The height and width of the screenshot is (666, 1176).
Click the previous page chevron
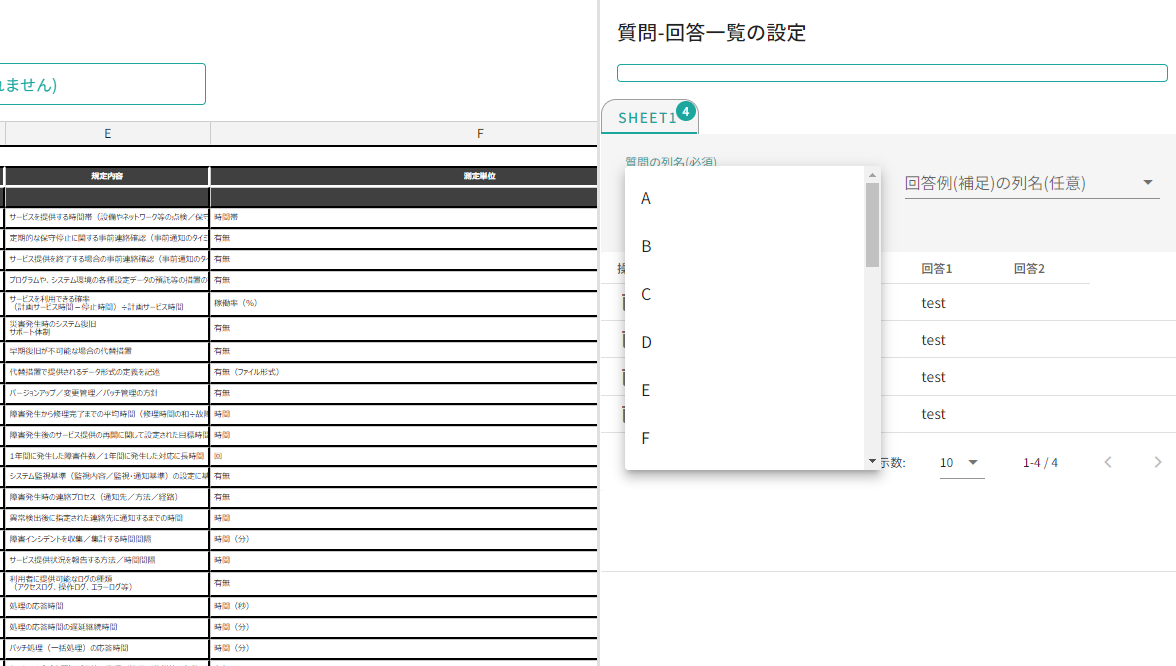point(1107,463)
